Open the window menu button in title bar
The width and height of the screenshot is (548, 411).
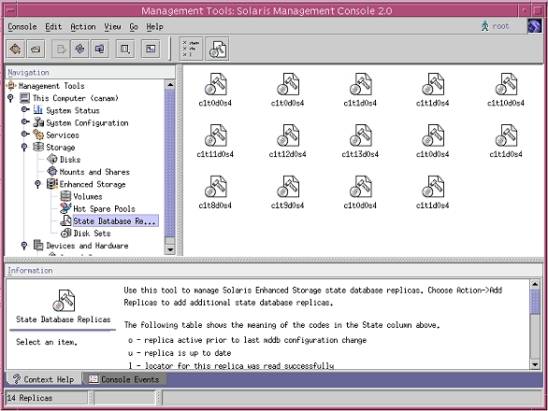[10, 10]
